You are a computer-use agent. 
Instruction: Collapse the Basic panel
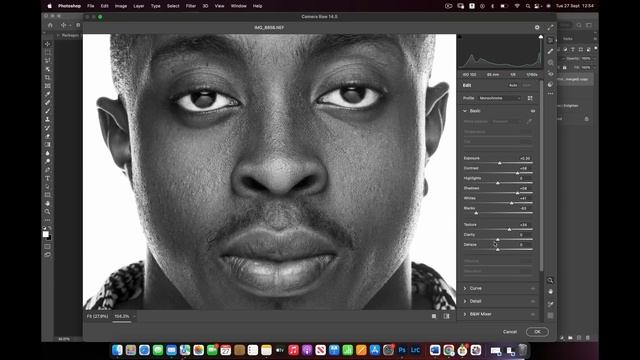tap(465, 111)
